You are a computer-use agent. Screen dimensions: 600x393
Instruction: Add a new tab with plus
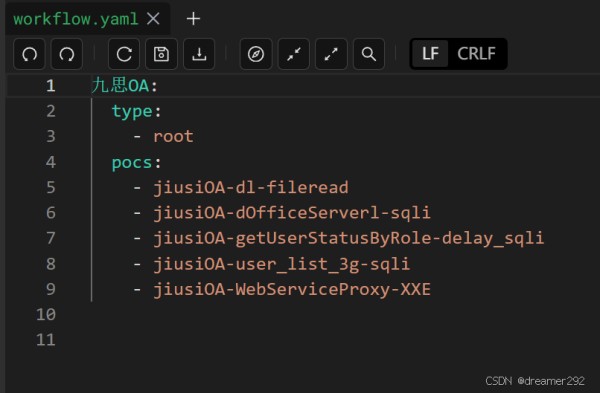coord(193,18)
